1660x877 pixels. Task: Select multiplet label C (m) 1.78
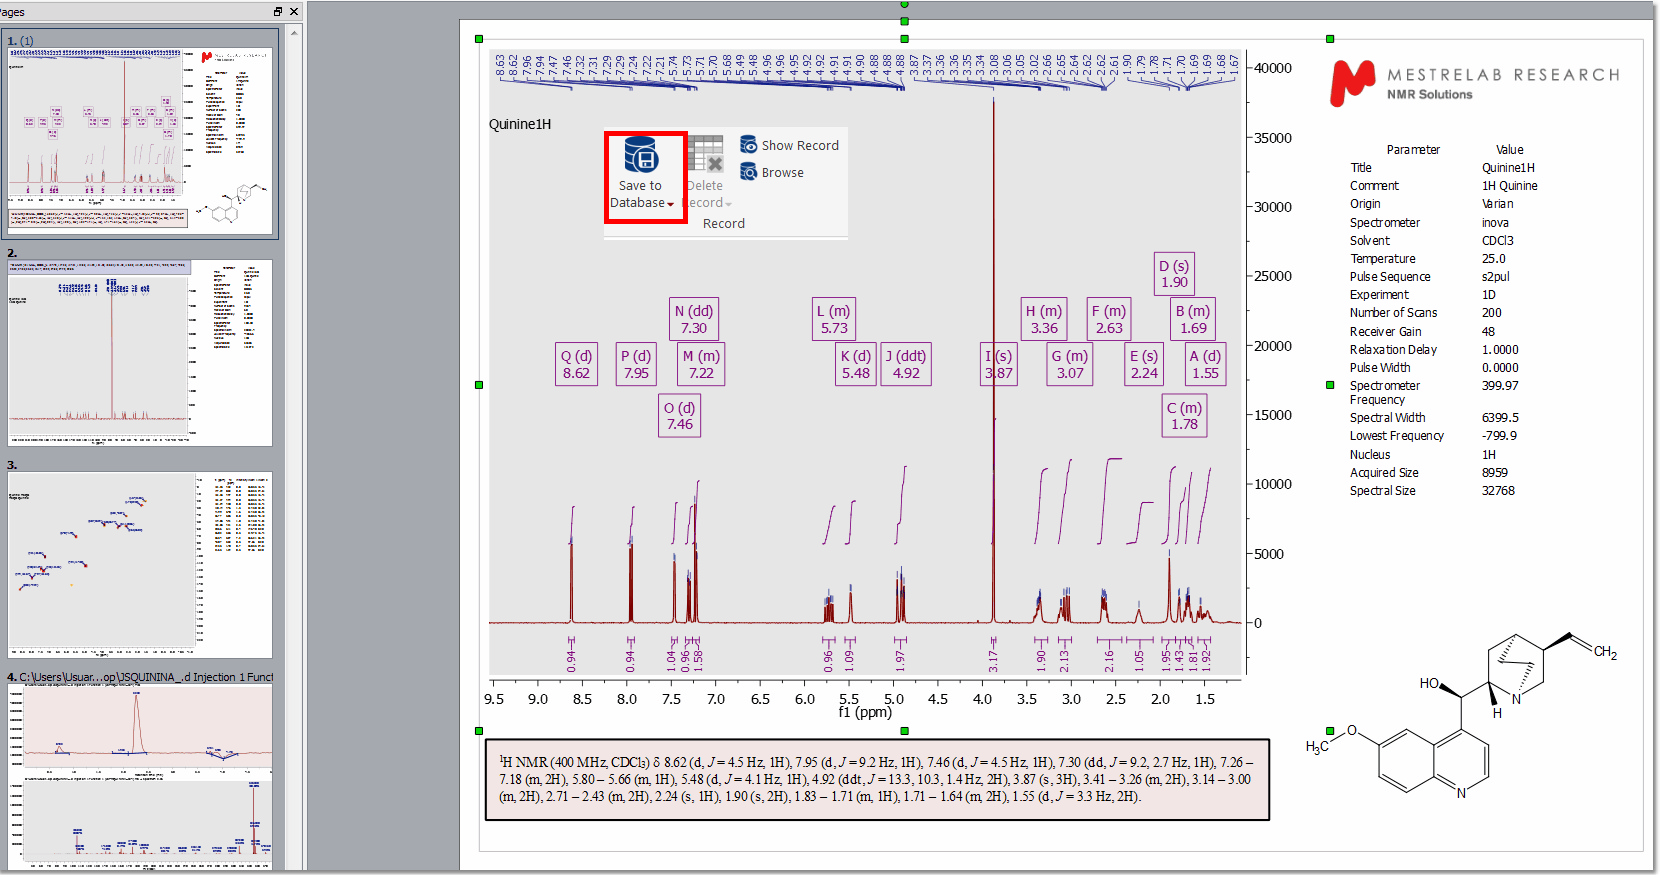1185,415
